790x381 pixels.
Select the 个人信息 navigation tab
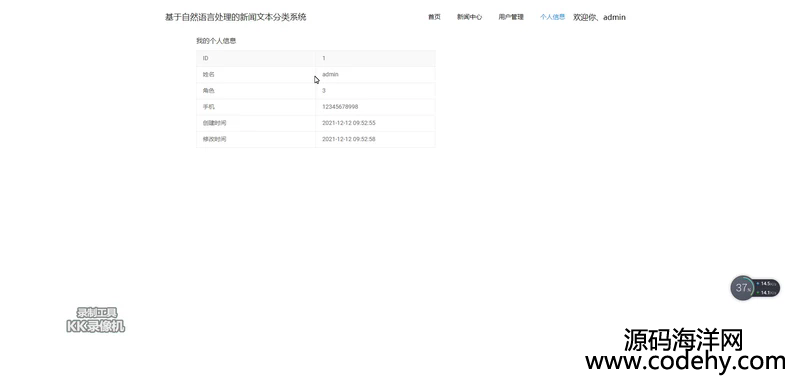553,17
